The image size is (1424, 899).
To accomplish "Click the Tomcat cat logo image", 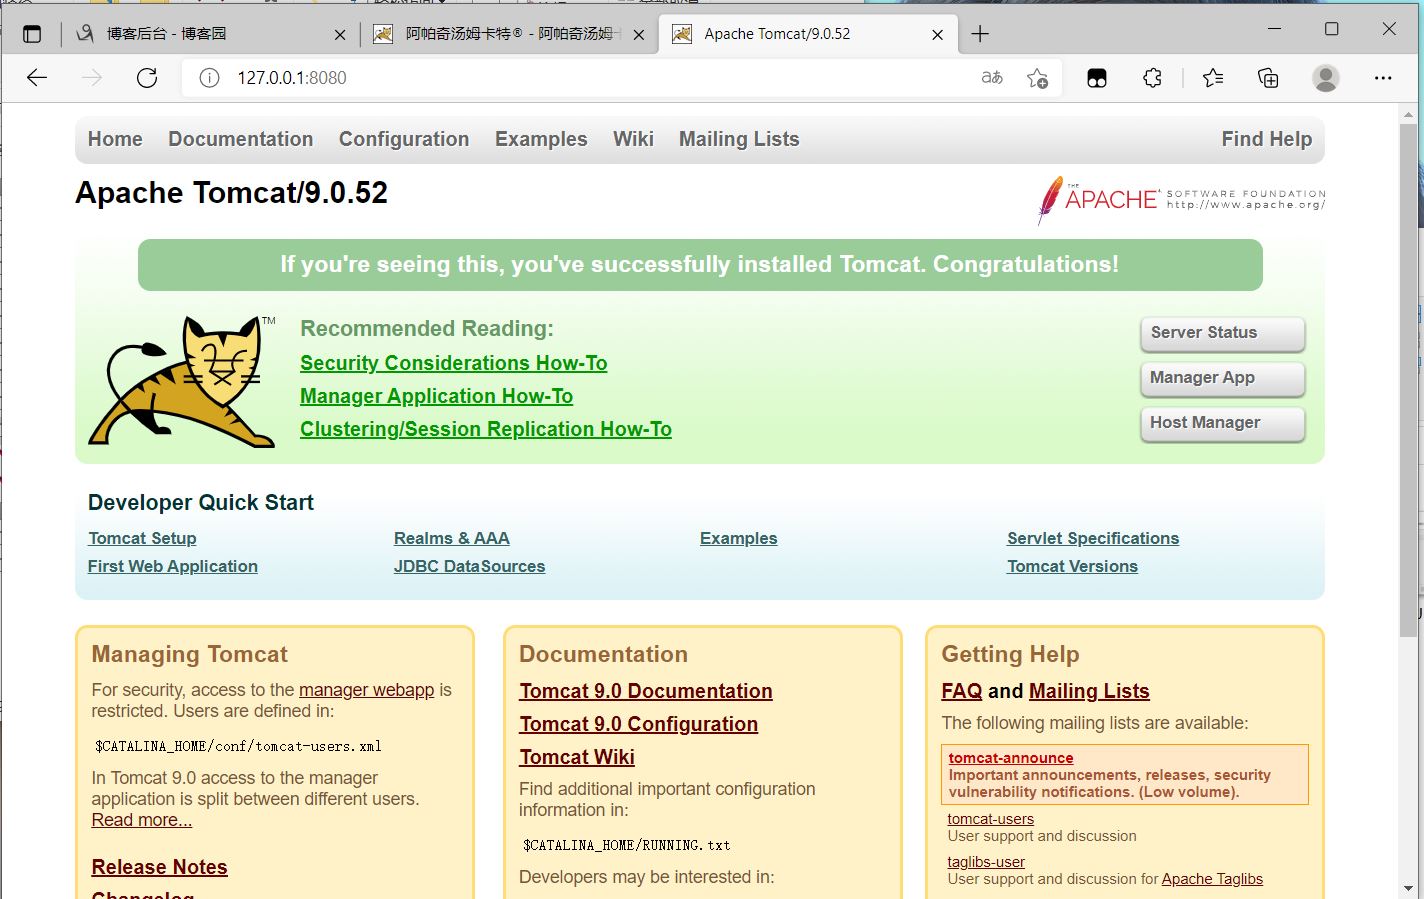I will [183, 381].
